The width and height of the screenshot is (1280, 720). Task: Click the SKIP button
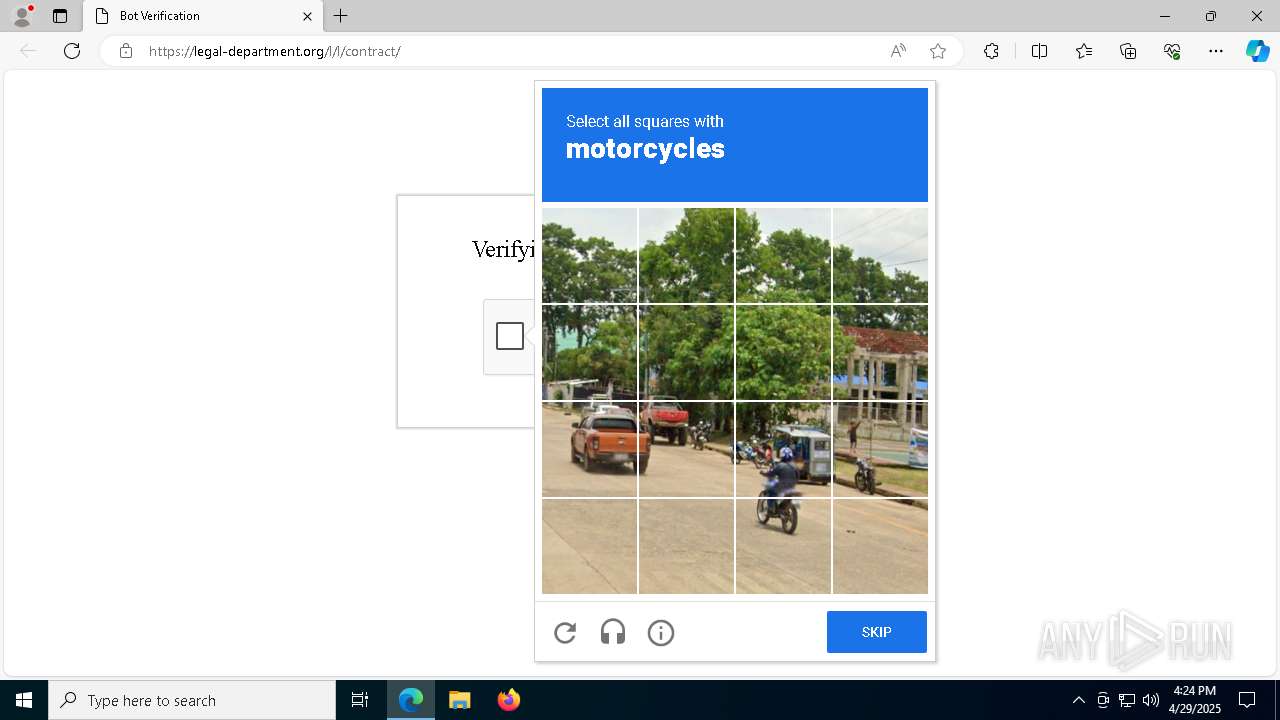877,632
